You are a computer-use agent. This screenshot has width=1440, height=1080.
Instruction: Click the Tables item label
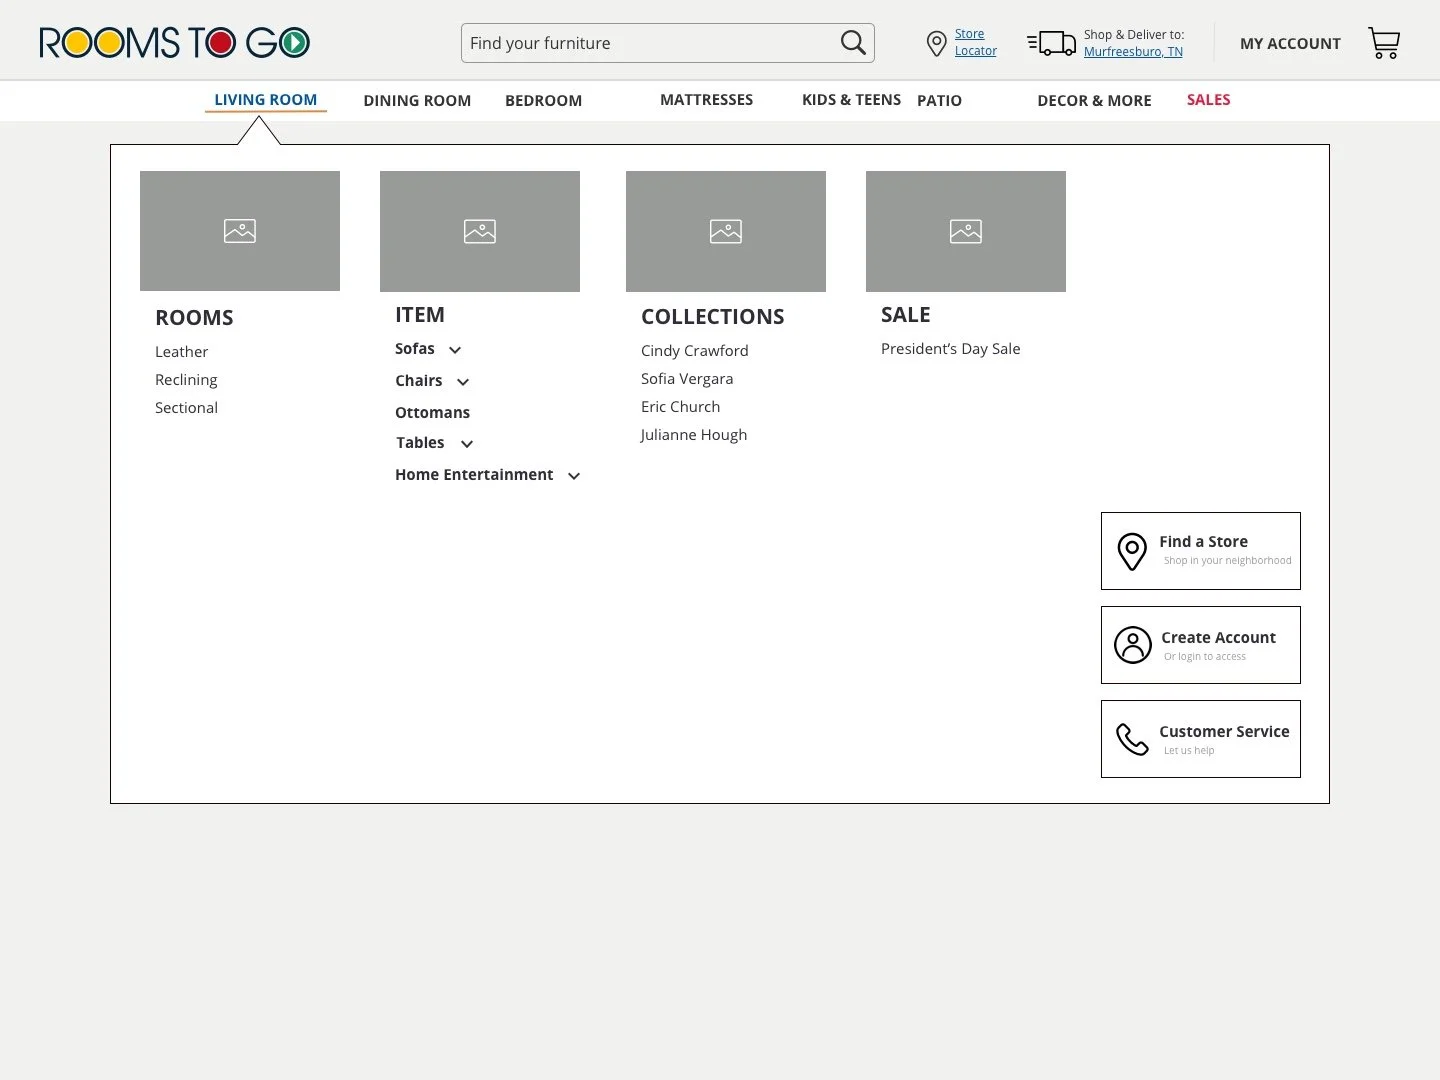[x=420, y=443]
